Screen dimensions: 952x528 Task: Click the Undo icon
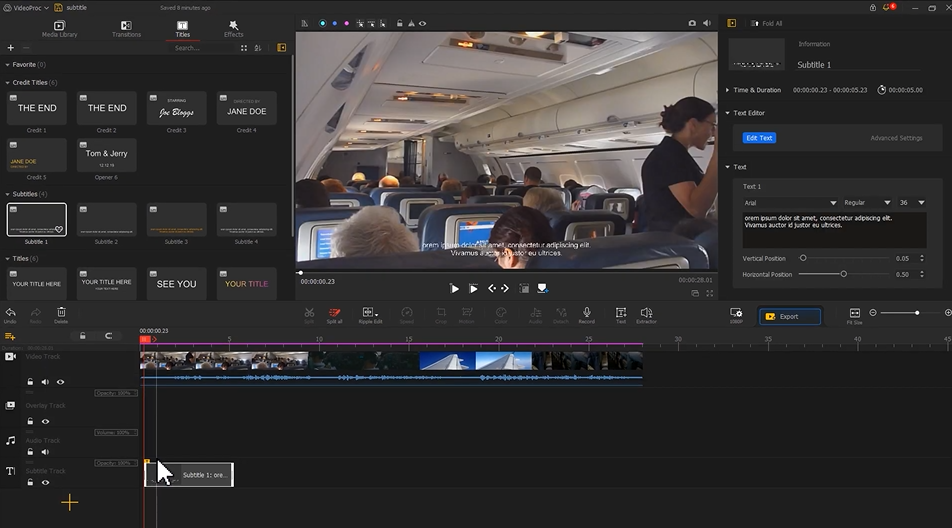click(10, 313)
